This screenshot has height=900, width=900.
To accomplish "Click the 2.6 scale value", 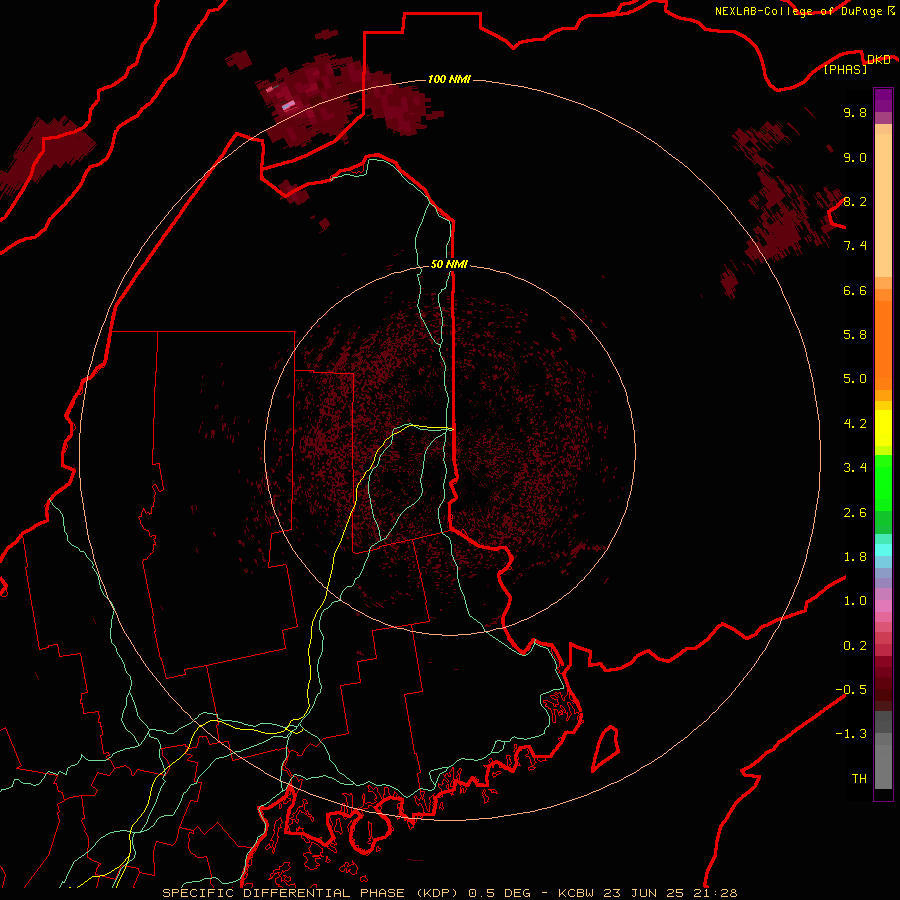I will pos(855,513).
